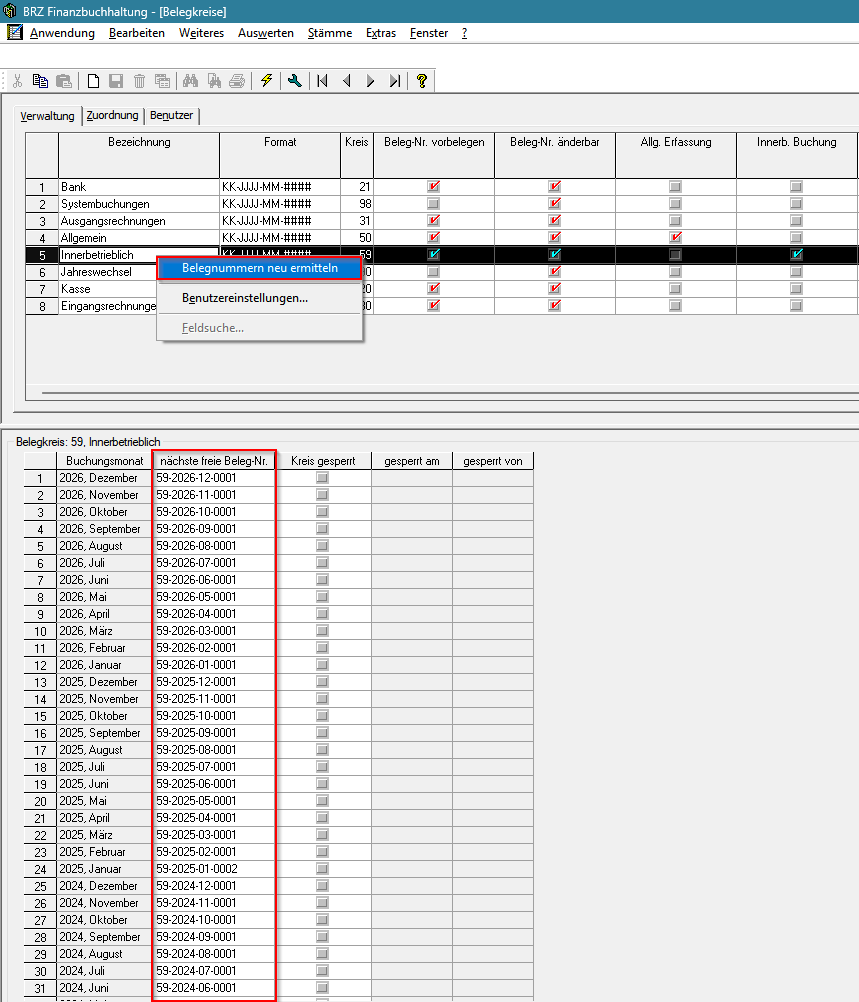Open the Extras menu
This screenshot has width=859, height=1002.
point(381,33)
